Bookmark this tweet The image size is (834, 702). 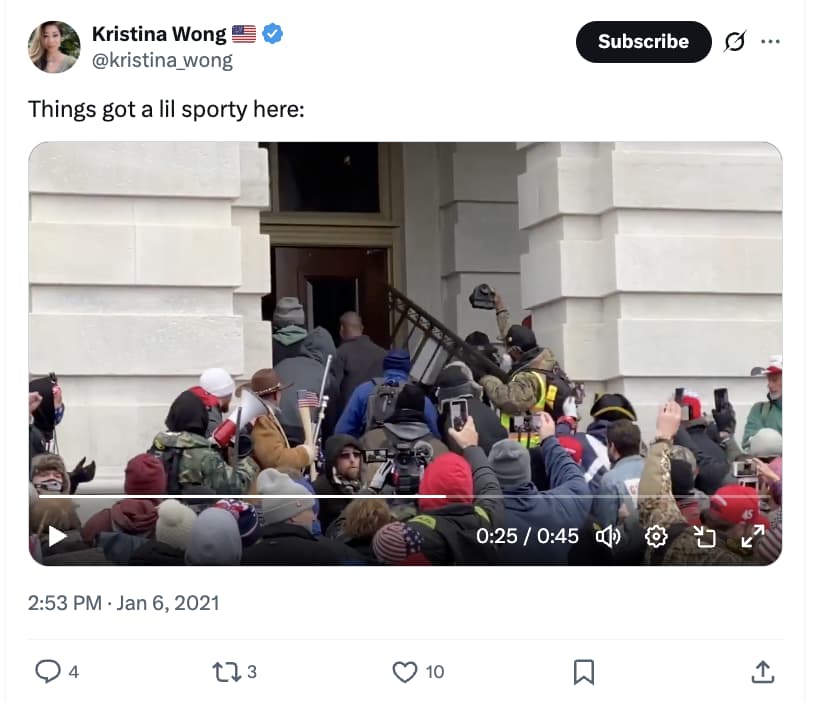[x=583, y=672]
